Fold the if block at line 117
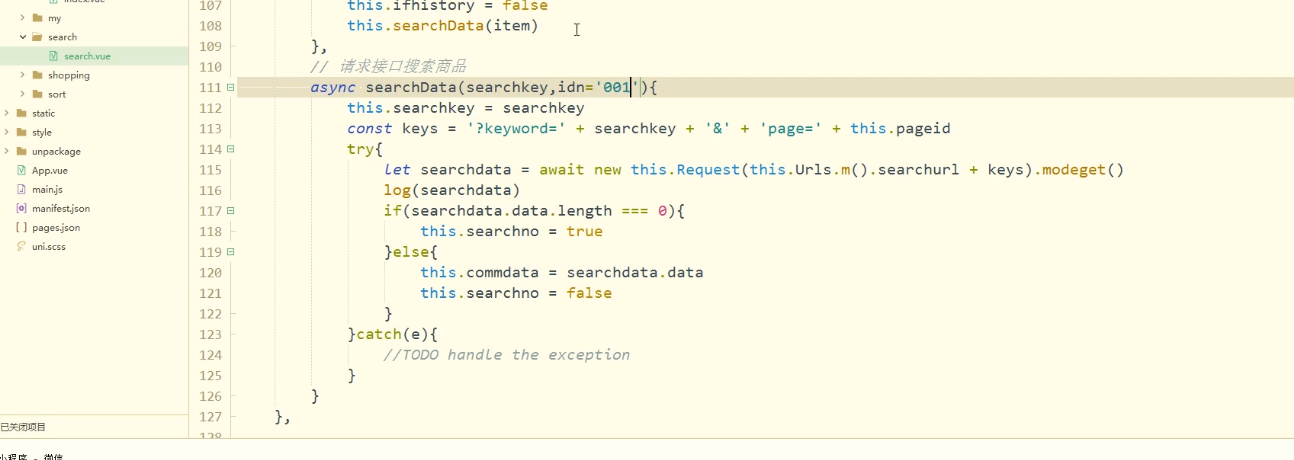The width and height of the screenshot is (1294, 460). tap(231, 211)
